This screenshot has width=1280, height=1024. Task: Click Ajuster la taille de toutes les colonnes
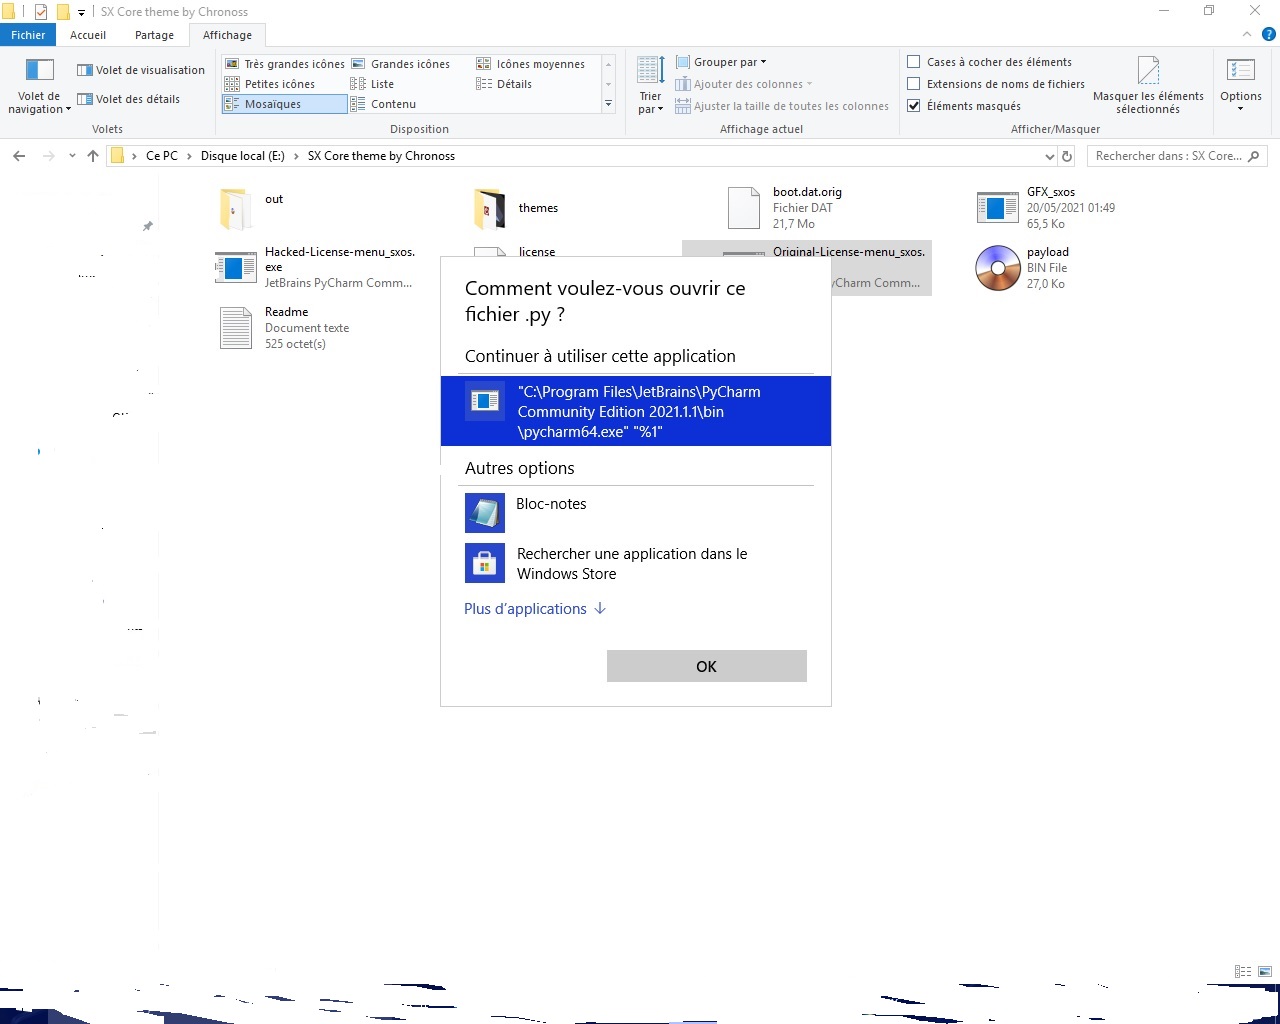tap(781, 106)
